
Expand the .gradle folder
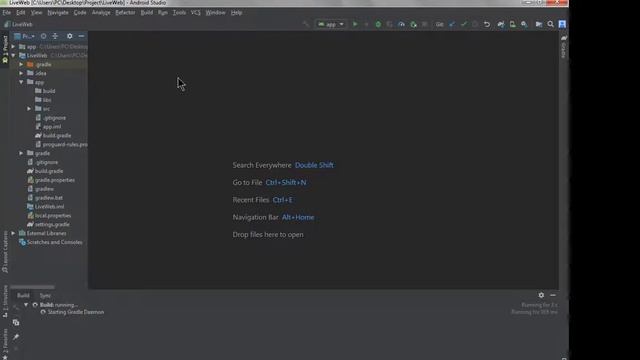point(21,64)
